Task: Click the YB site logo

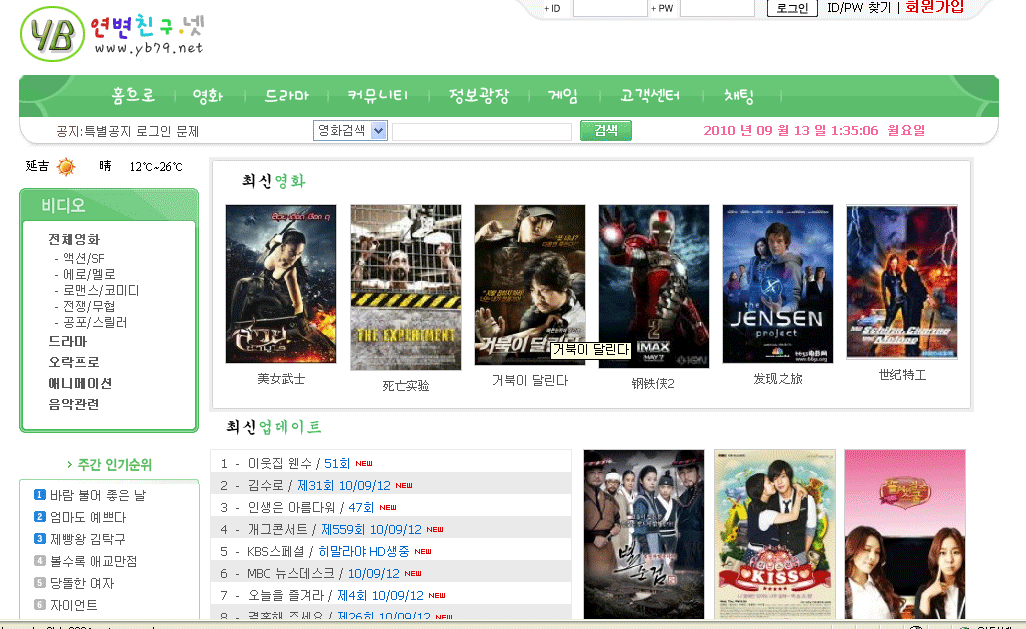Action: pyautogui.click(x=52, y=34)
